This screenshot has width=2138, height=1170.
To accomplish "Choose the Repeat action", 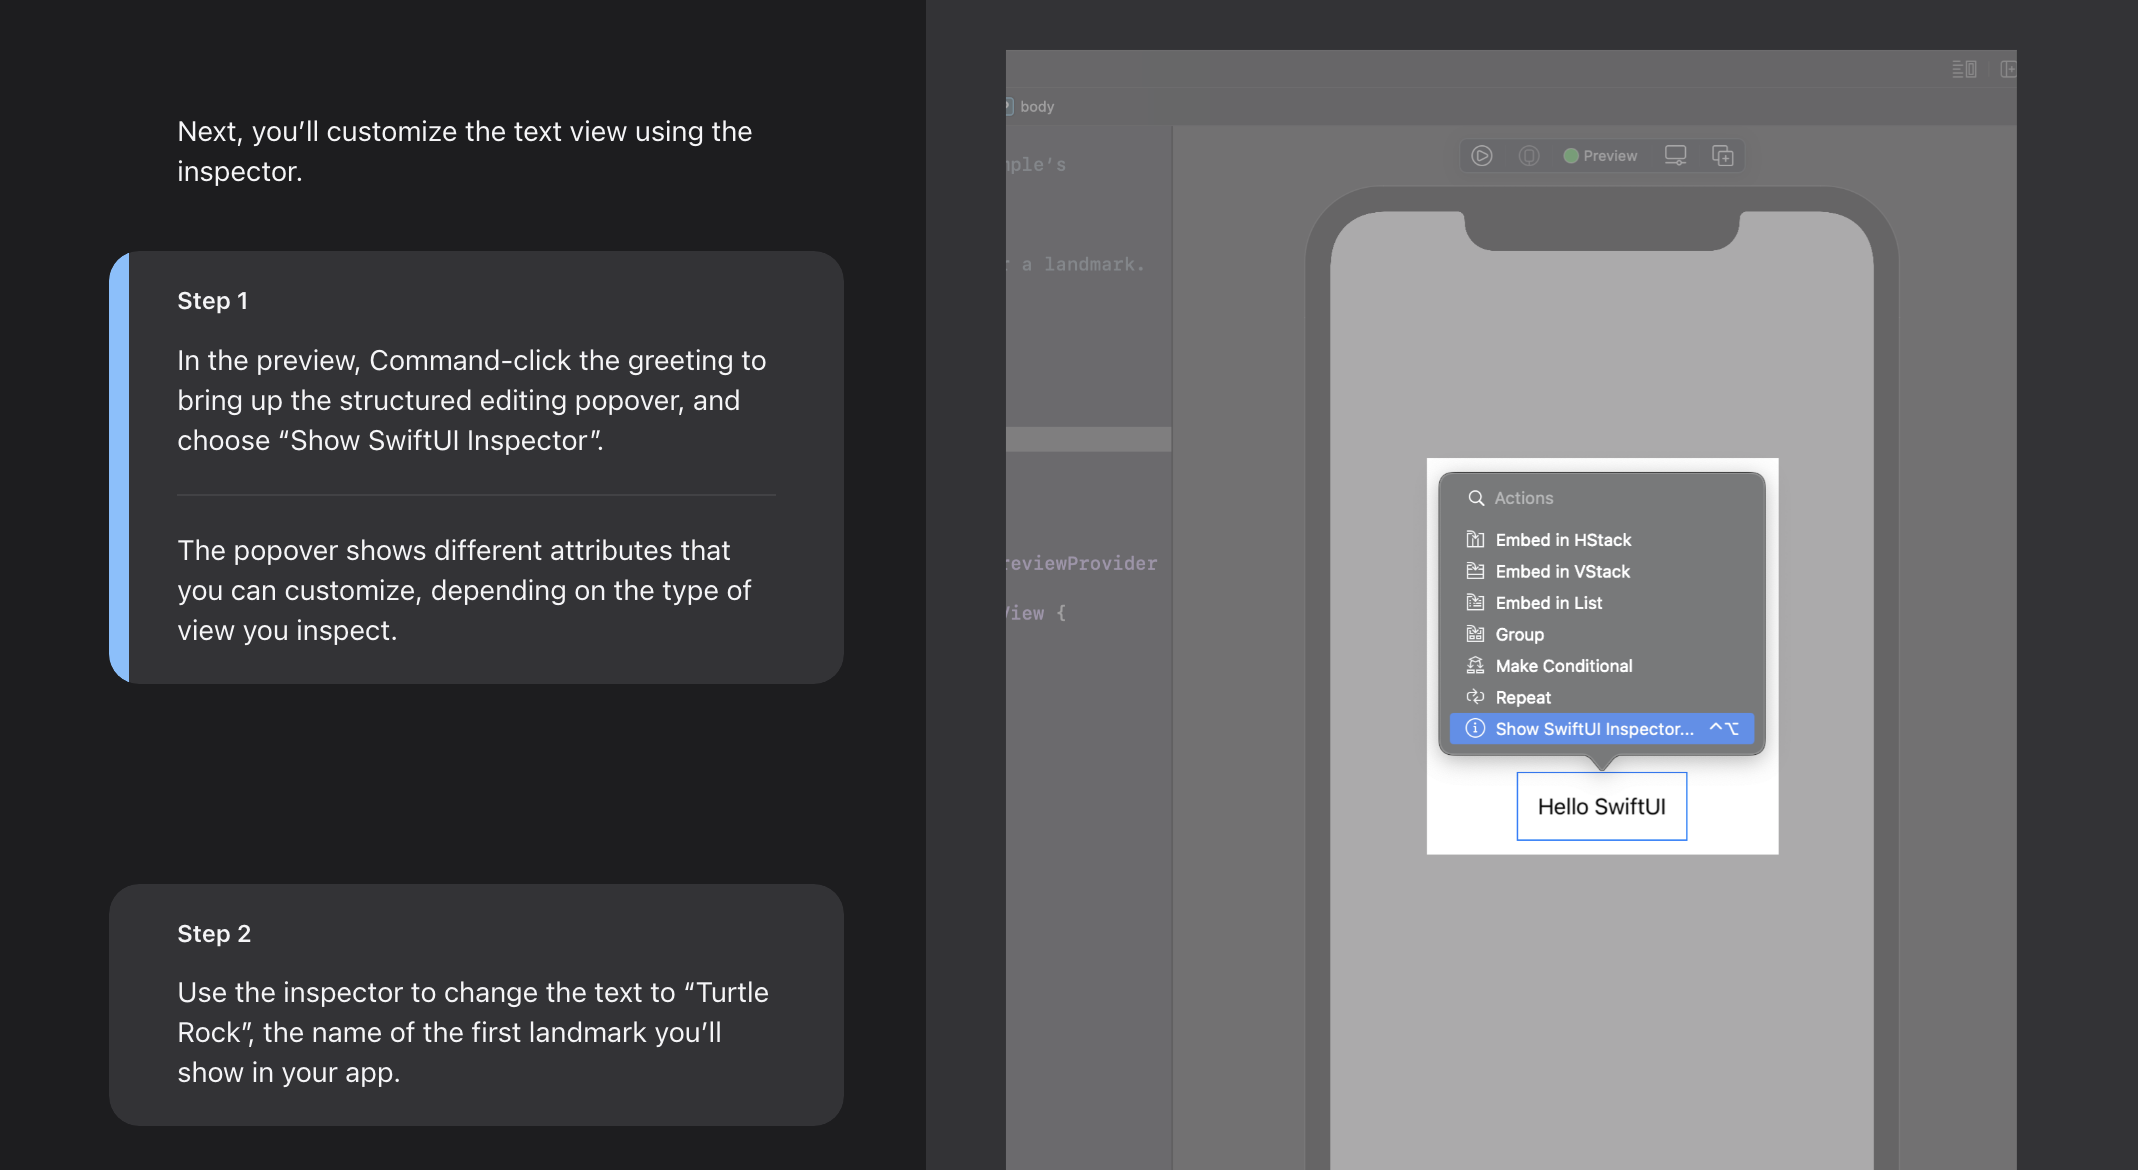I will tap(1522, 698).
